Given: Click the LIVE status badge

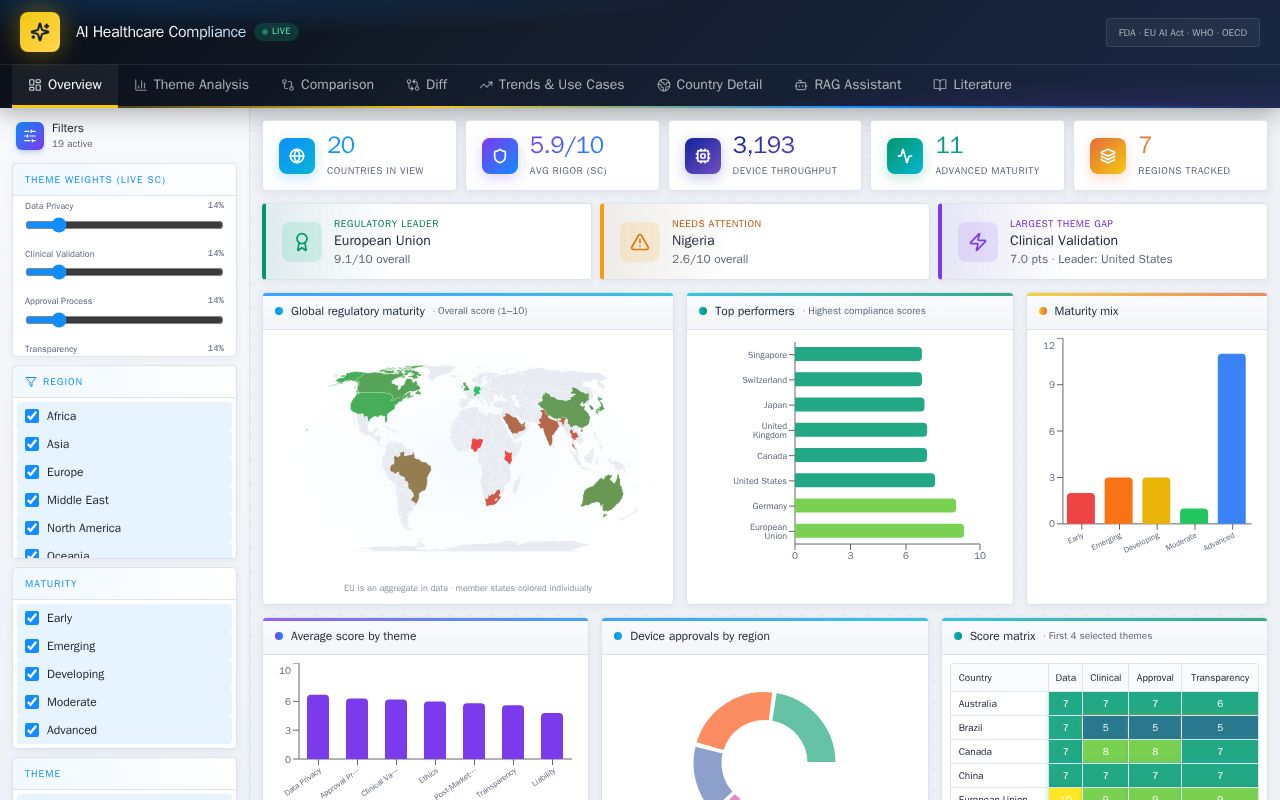Looking at the screenshot, I should pyautogui.click(x=276, y=31).
